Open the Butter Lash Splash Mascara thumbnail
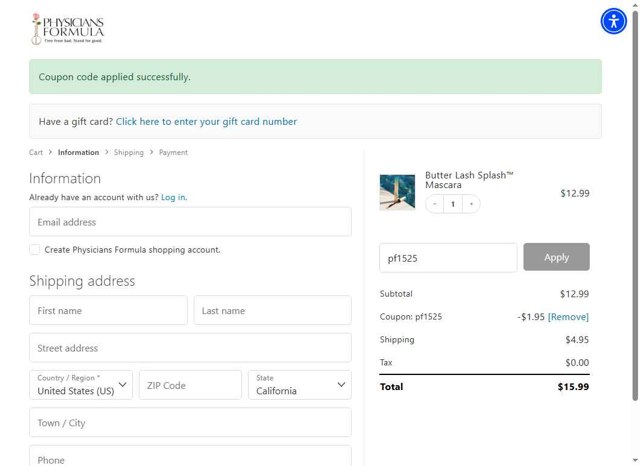The height and width of the screenshot is (466, 640). [x=397, y=192]
